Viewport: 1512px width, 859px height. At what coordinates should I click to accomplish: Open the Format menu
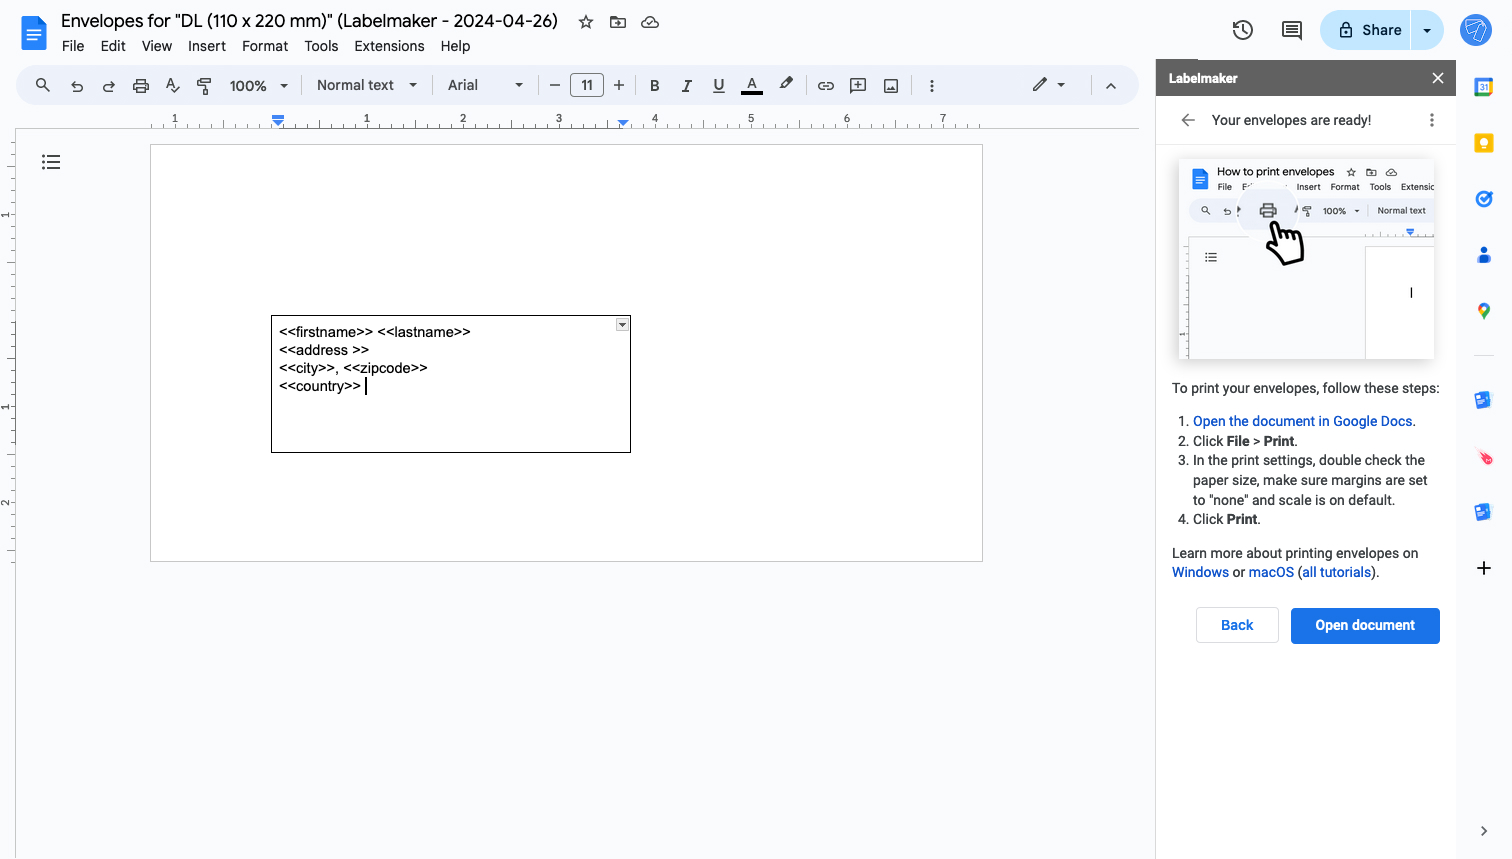click(x=265, y=46)
